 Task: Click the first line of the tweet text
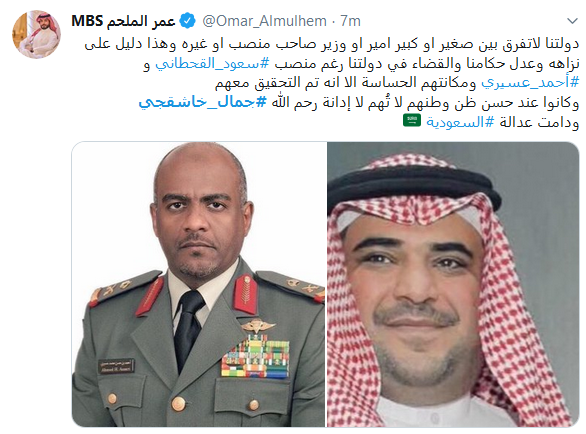(x=331, y=44)
